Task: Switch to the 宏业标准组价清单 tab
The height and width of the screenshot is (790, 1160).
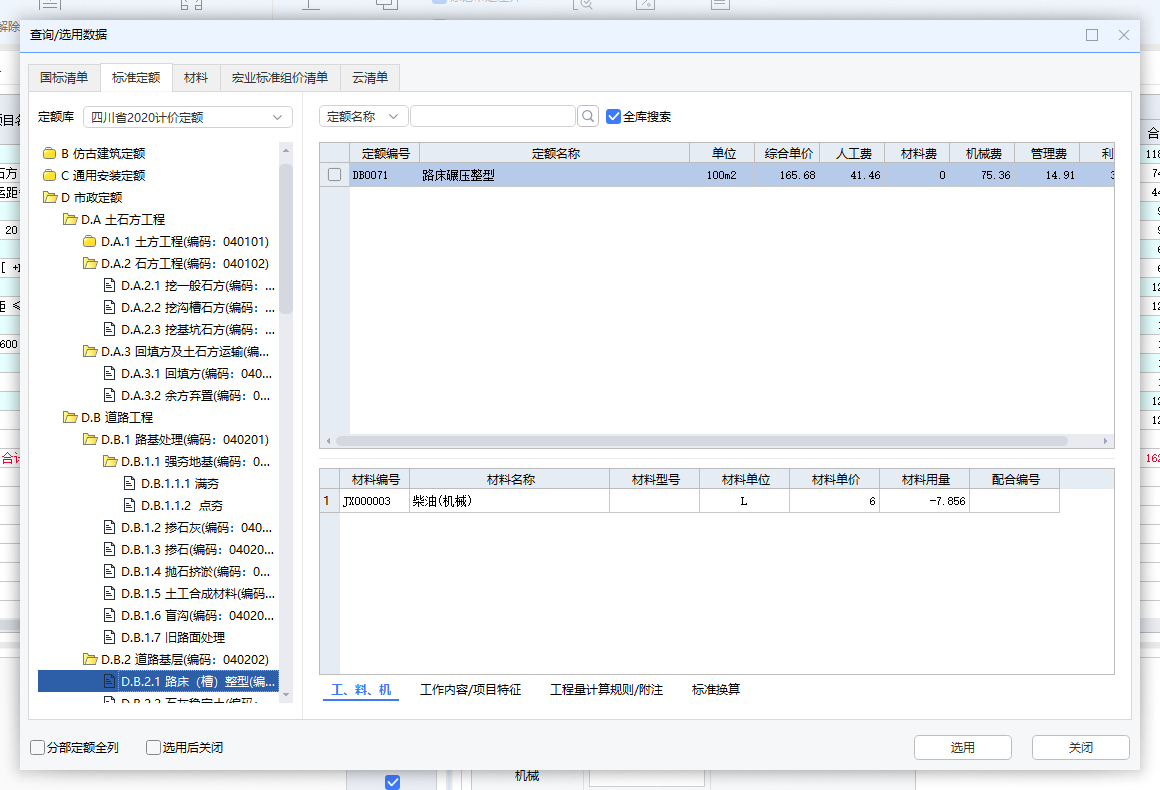Action: [280, 78]
